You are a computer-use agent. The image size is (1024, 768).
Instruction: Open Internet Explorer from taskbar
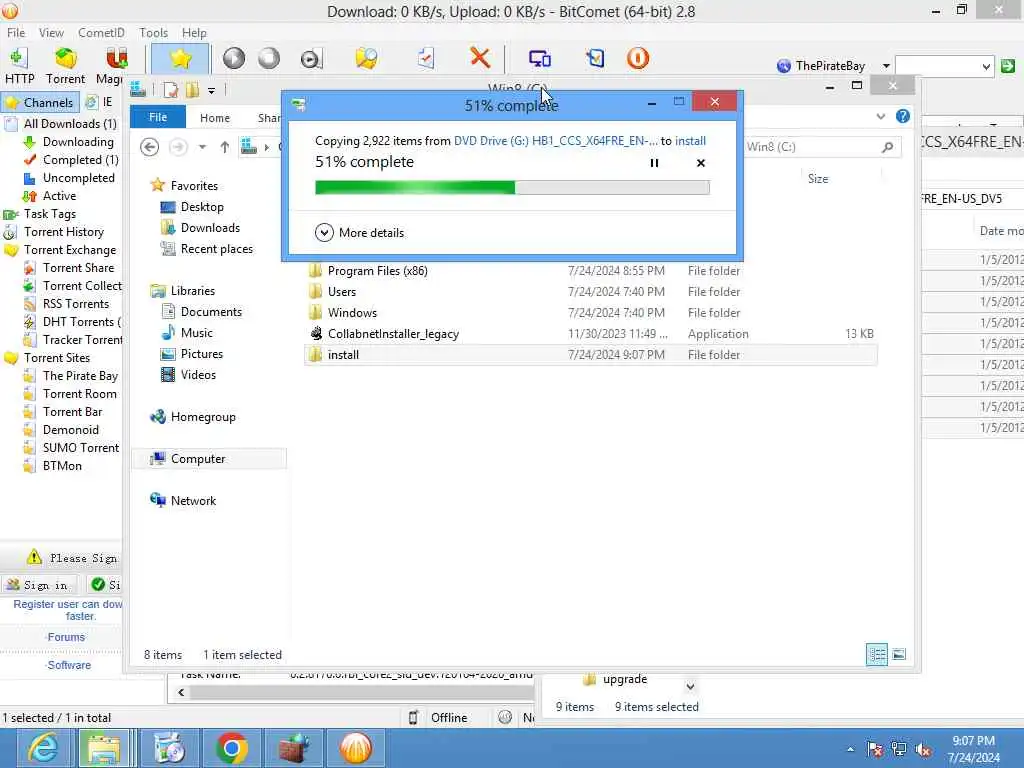point(43,748)
